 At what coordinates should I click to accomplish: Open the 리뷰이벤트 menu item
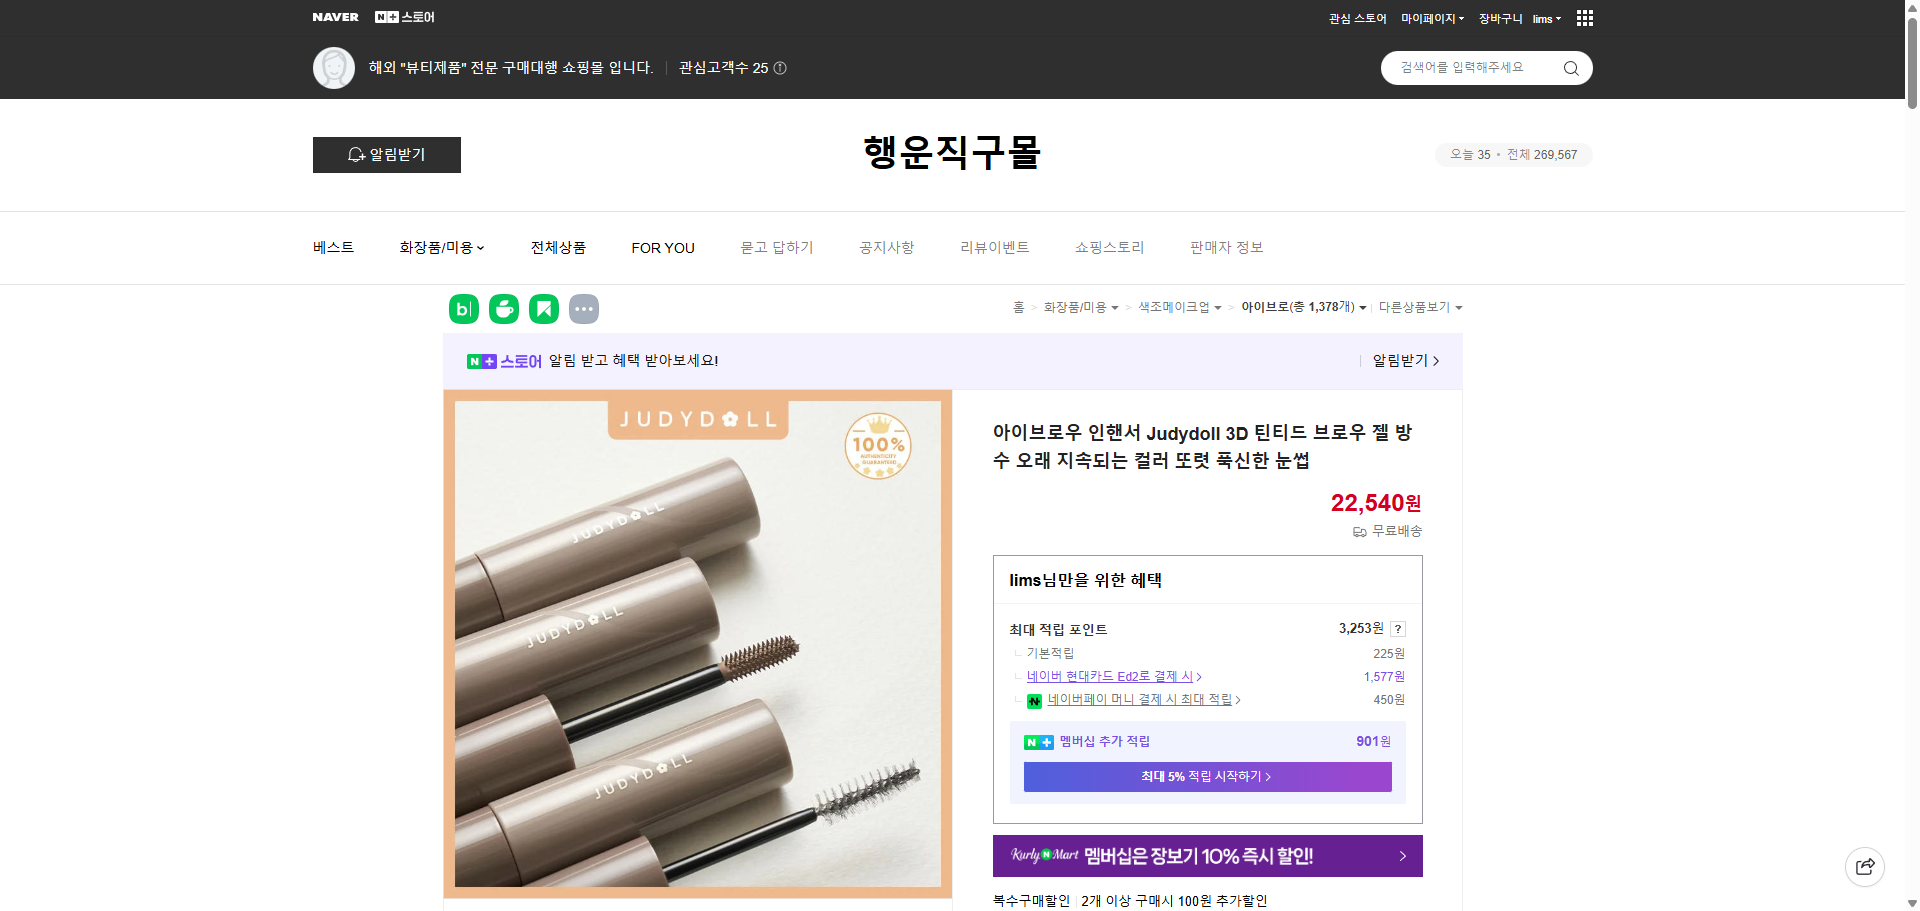[x=993, y=247]
